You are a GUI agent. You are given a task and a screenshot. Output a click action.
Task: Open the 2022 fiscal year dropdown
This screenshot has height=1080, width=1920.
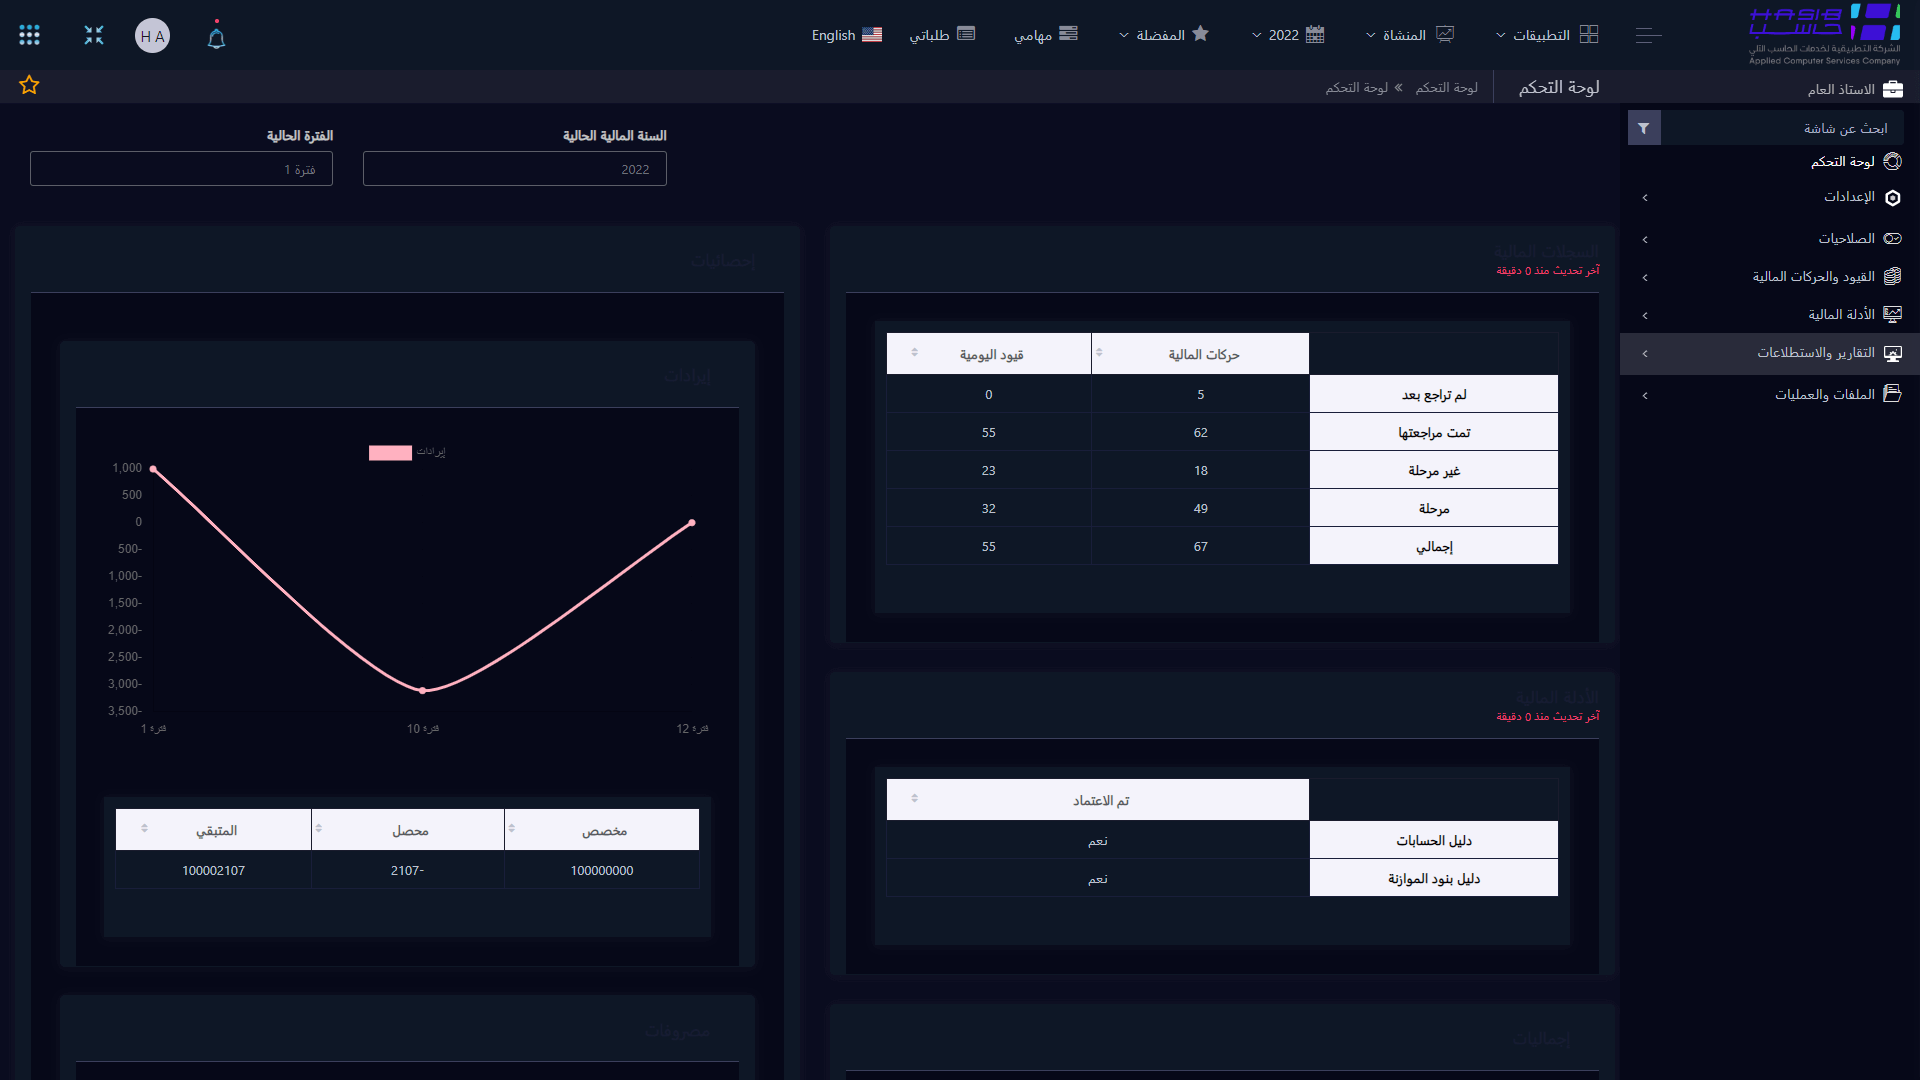point(1288,35)
